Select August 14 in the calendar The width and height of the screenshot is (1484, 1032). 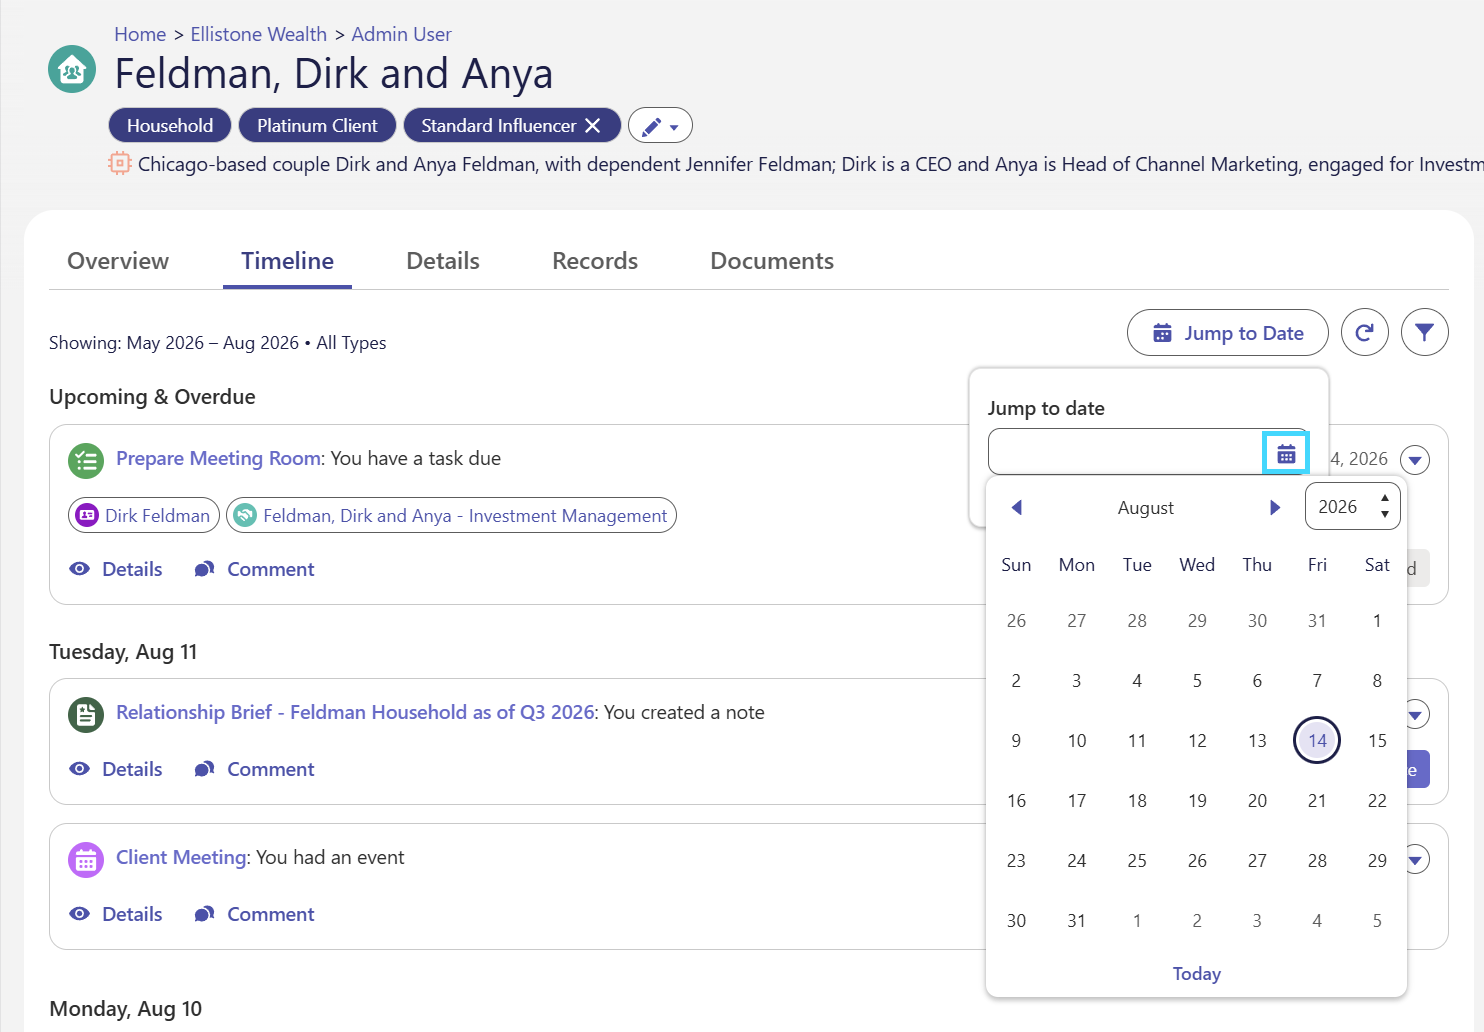coord(1317,741)
